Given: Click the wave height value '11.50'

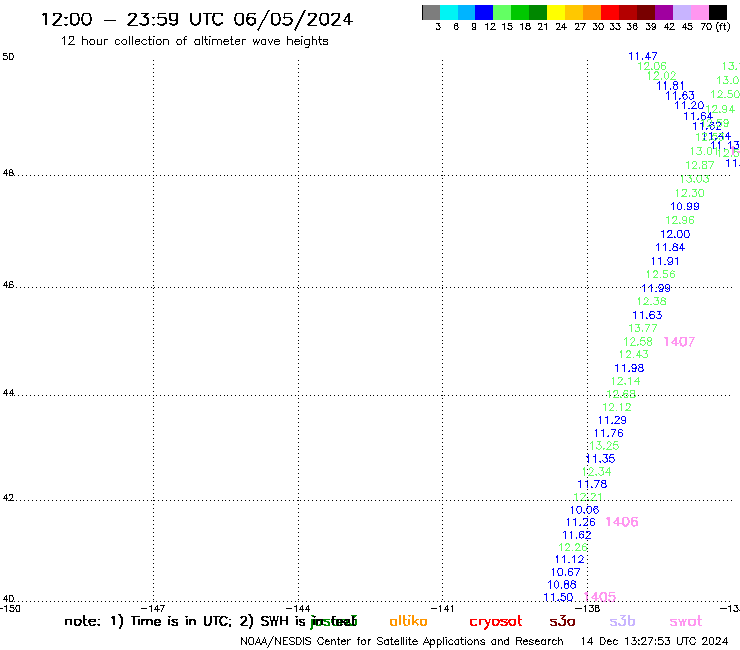Looking at the screenshot, I should pyautogui.click(x=558, y=597).
